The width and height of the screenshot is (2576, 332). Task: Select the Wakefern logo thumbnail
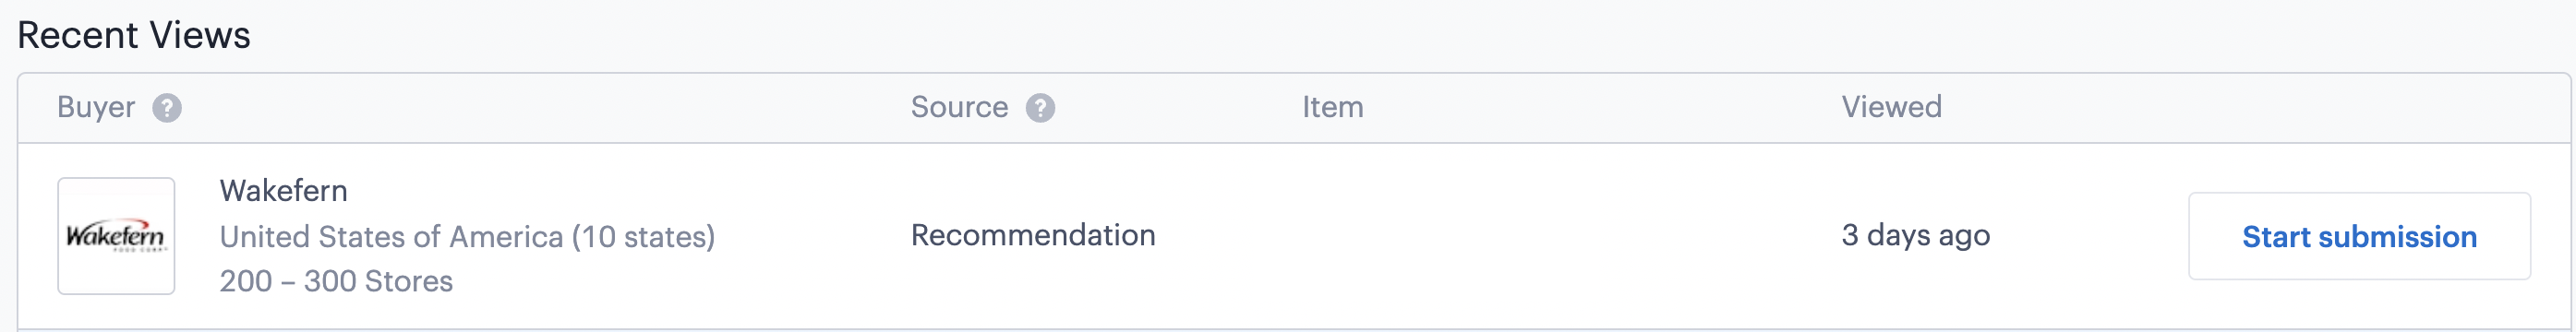[116, 236]
